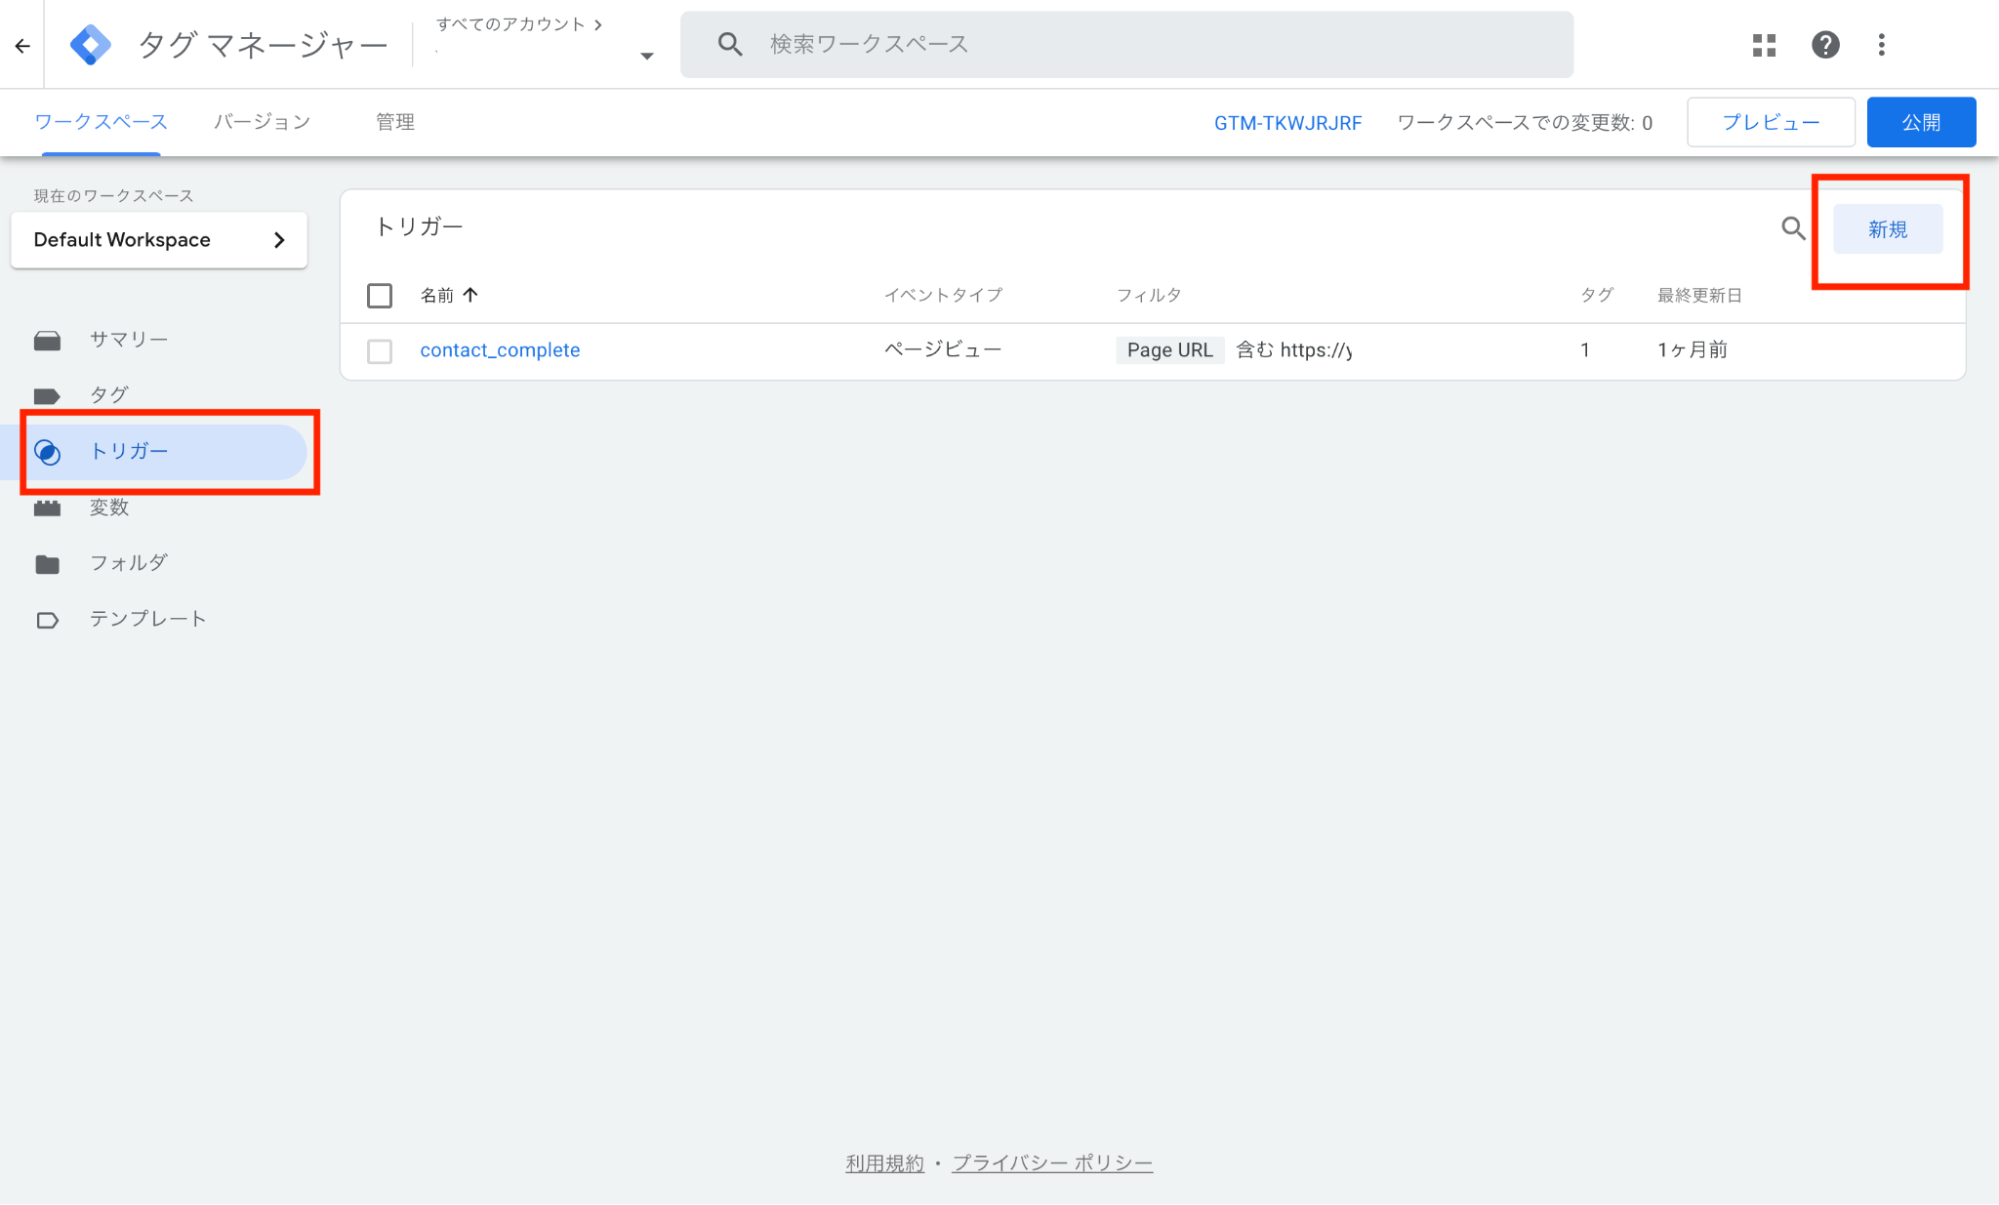Screen dimensions: 1999x1205
Task: Open the 利用規約 link in footer
Action: [885, 1163]
